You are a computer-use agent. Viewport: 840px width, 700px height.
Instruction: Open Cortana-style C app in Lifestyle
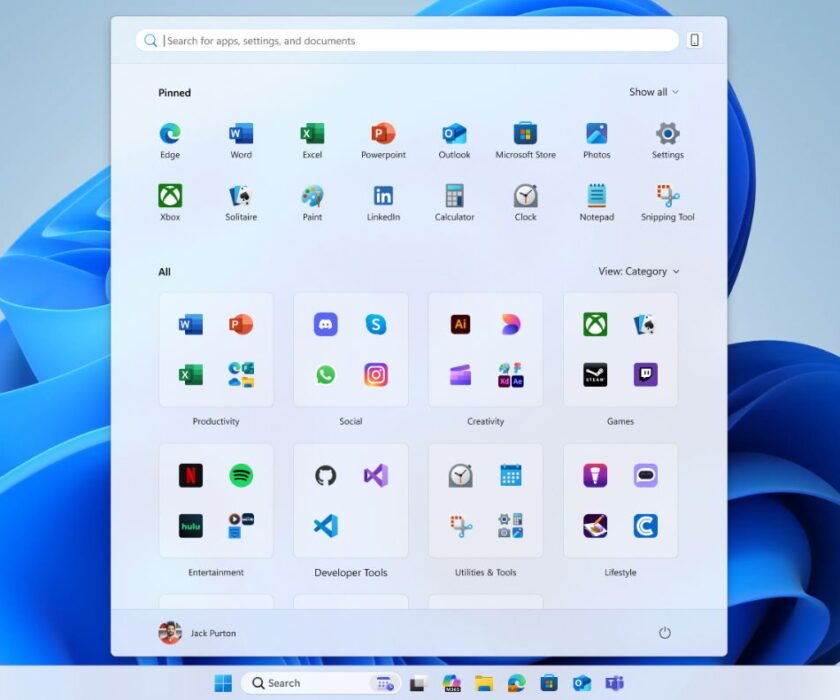[646, 526]
